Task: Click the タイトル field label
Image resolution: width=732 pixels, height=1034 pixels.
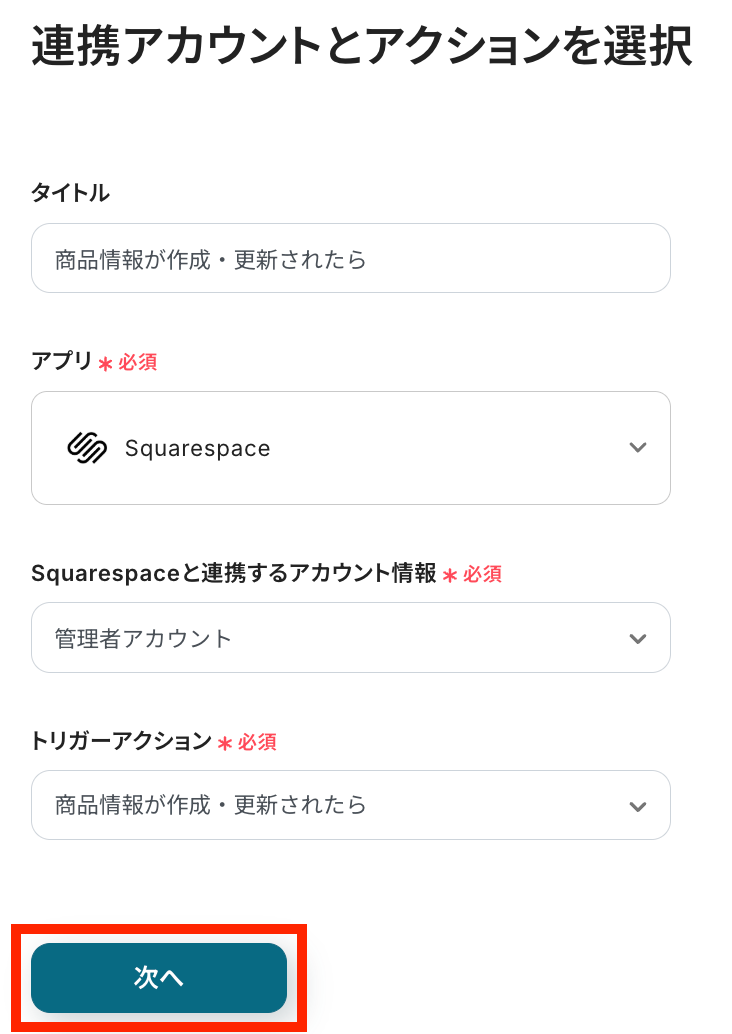Action: [70, 193]
